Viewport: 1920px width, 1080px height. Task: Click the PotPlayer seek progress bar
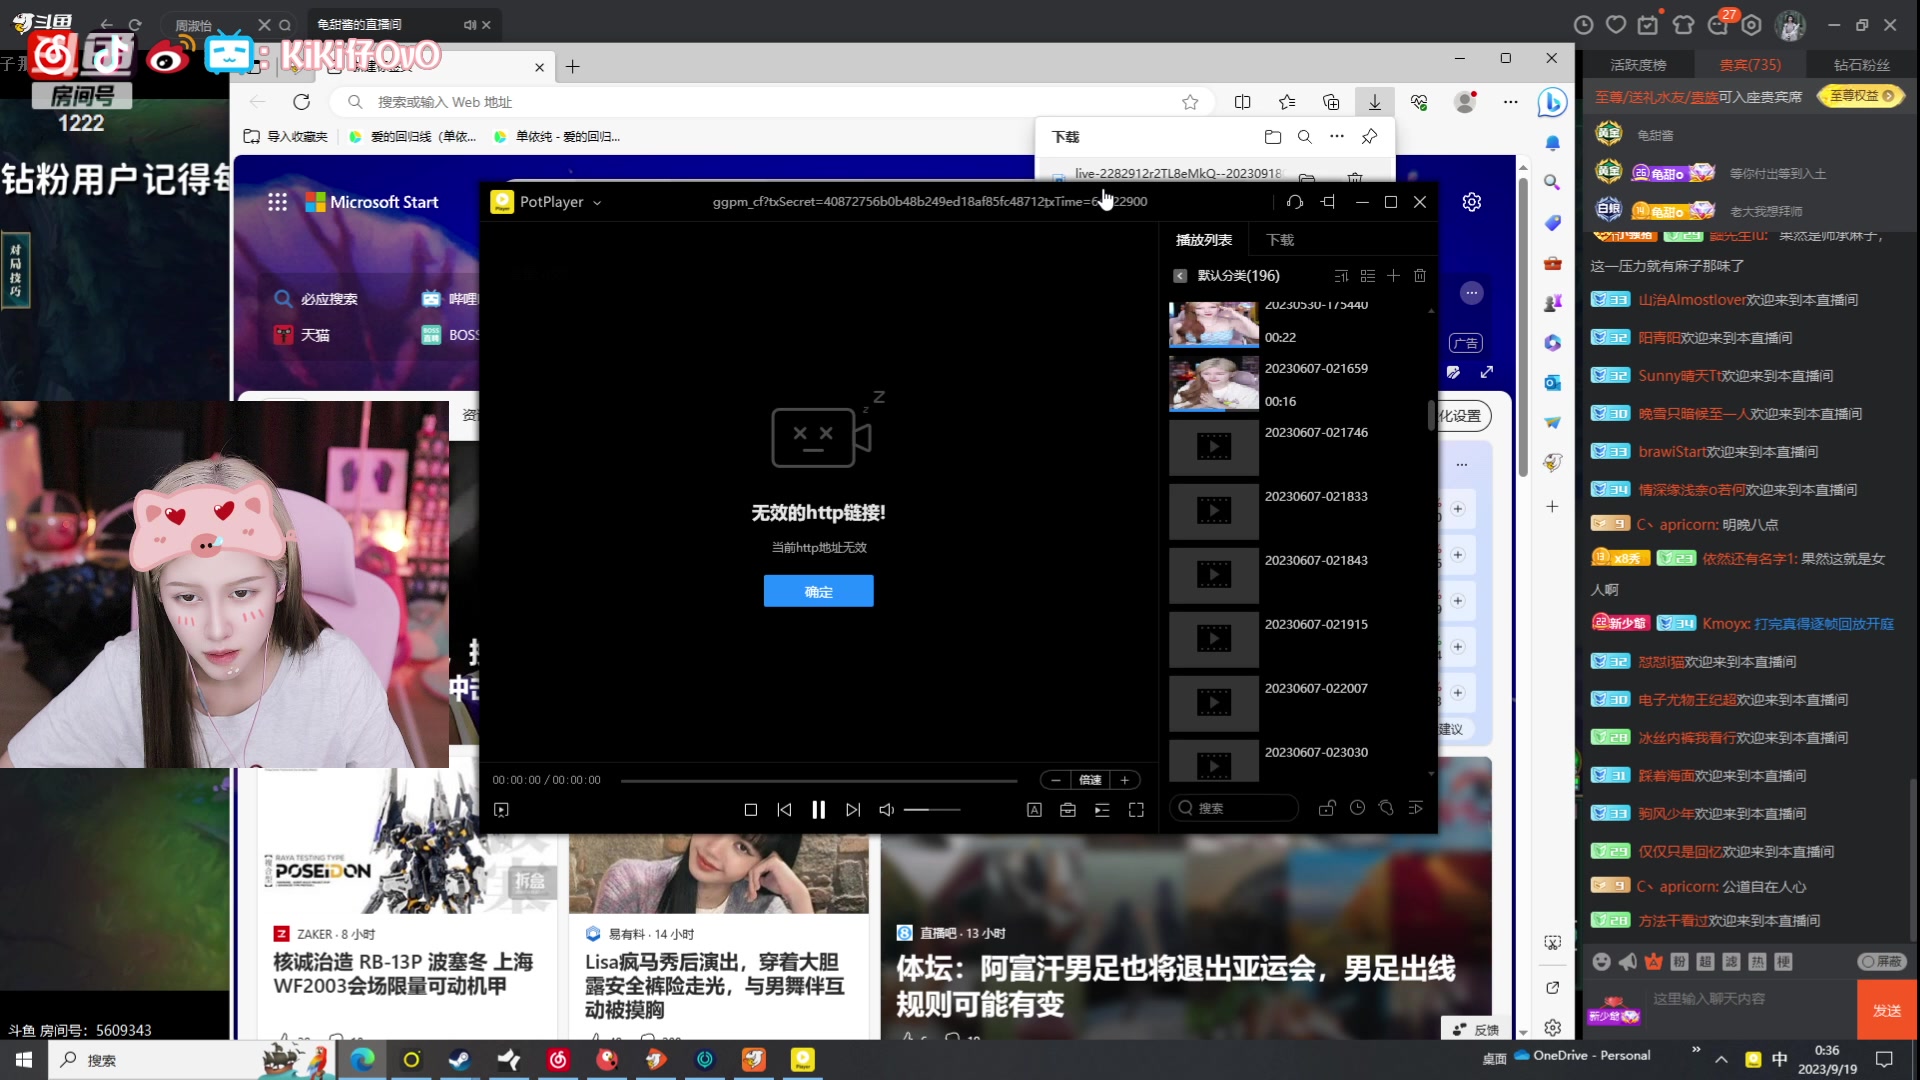click(818, 780)
